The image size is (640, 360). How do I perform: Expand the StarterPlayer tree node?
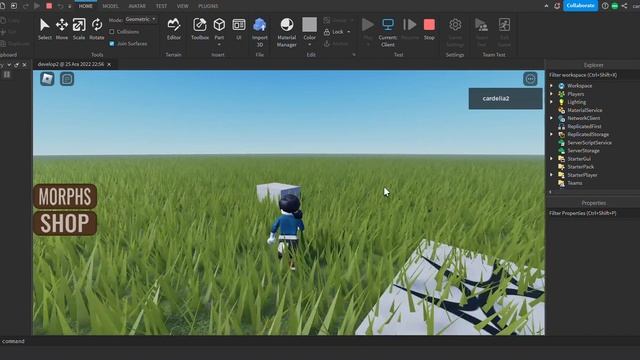tap(551, 175)
